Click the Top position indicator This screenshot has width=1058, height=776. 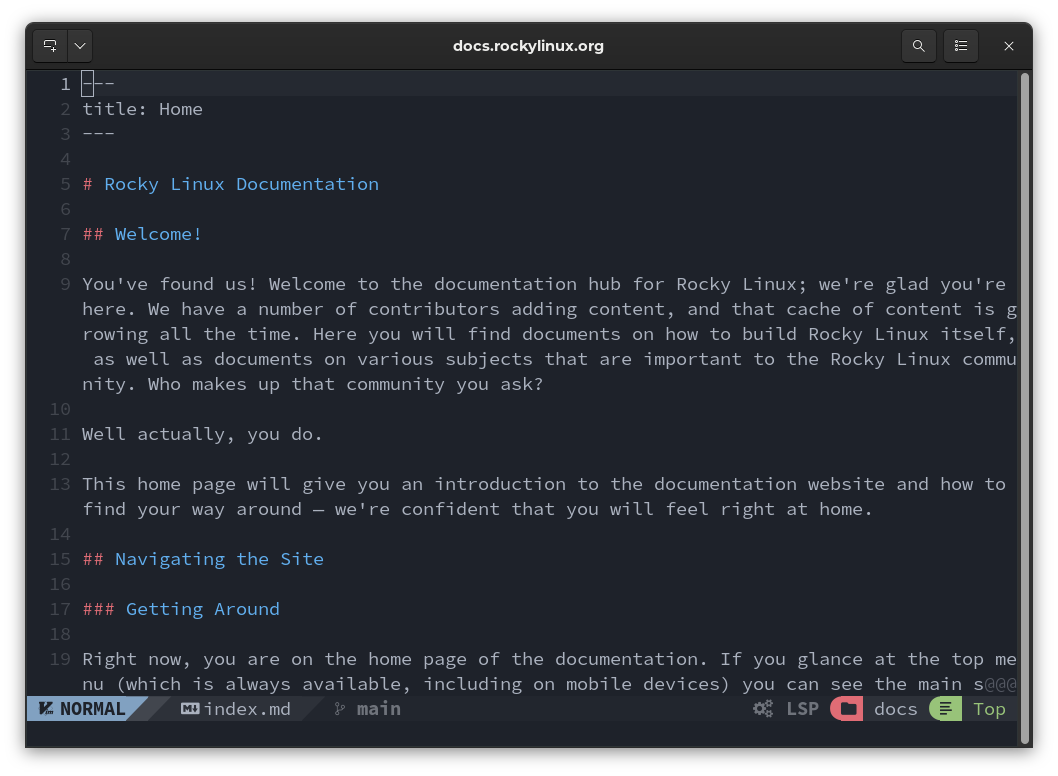coord(989,709)
